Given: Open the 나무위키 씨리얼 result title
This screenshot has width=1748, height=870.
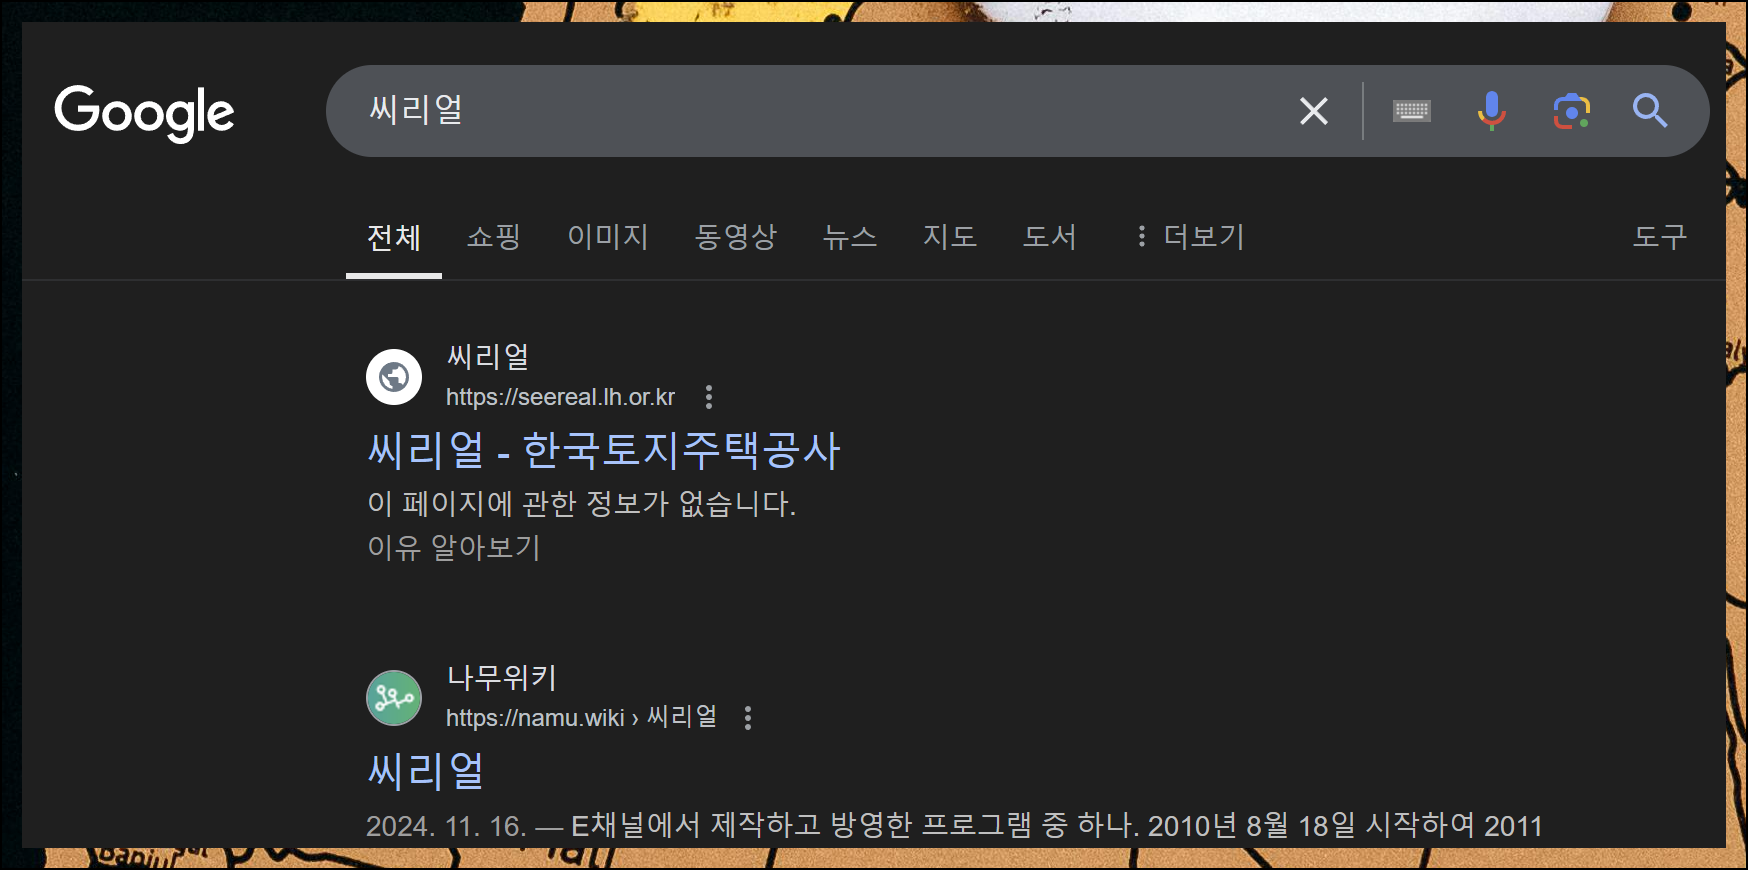Looking at the screenshot, I should 426,771.
